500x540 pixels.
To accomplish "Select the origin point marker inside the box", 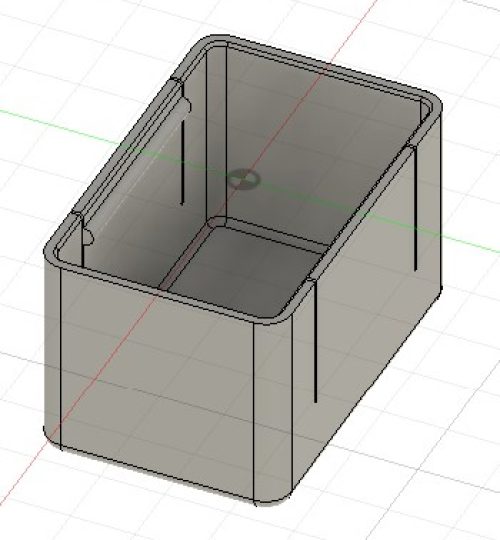I will tap(244, 179).
